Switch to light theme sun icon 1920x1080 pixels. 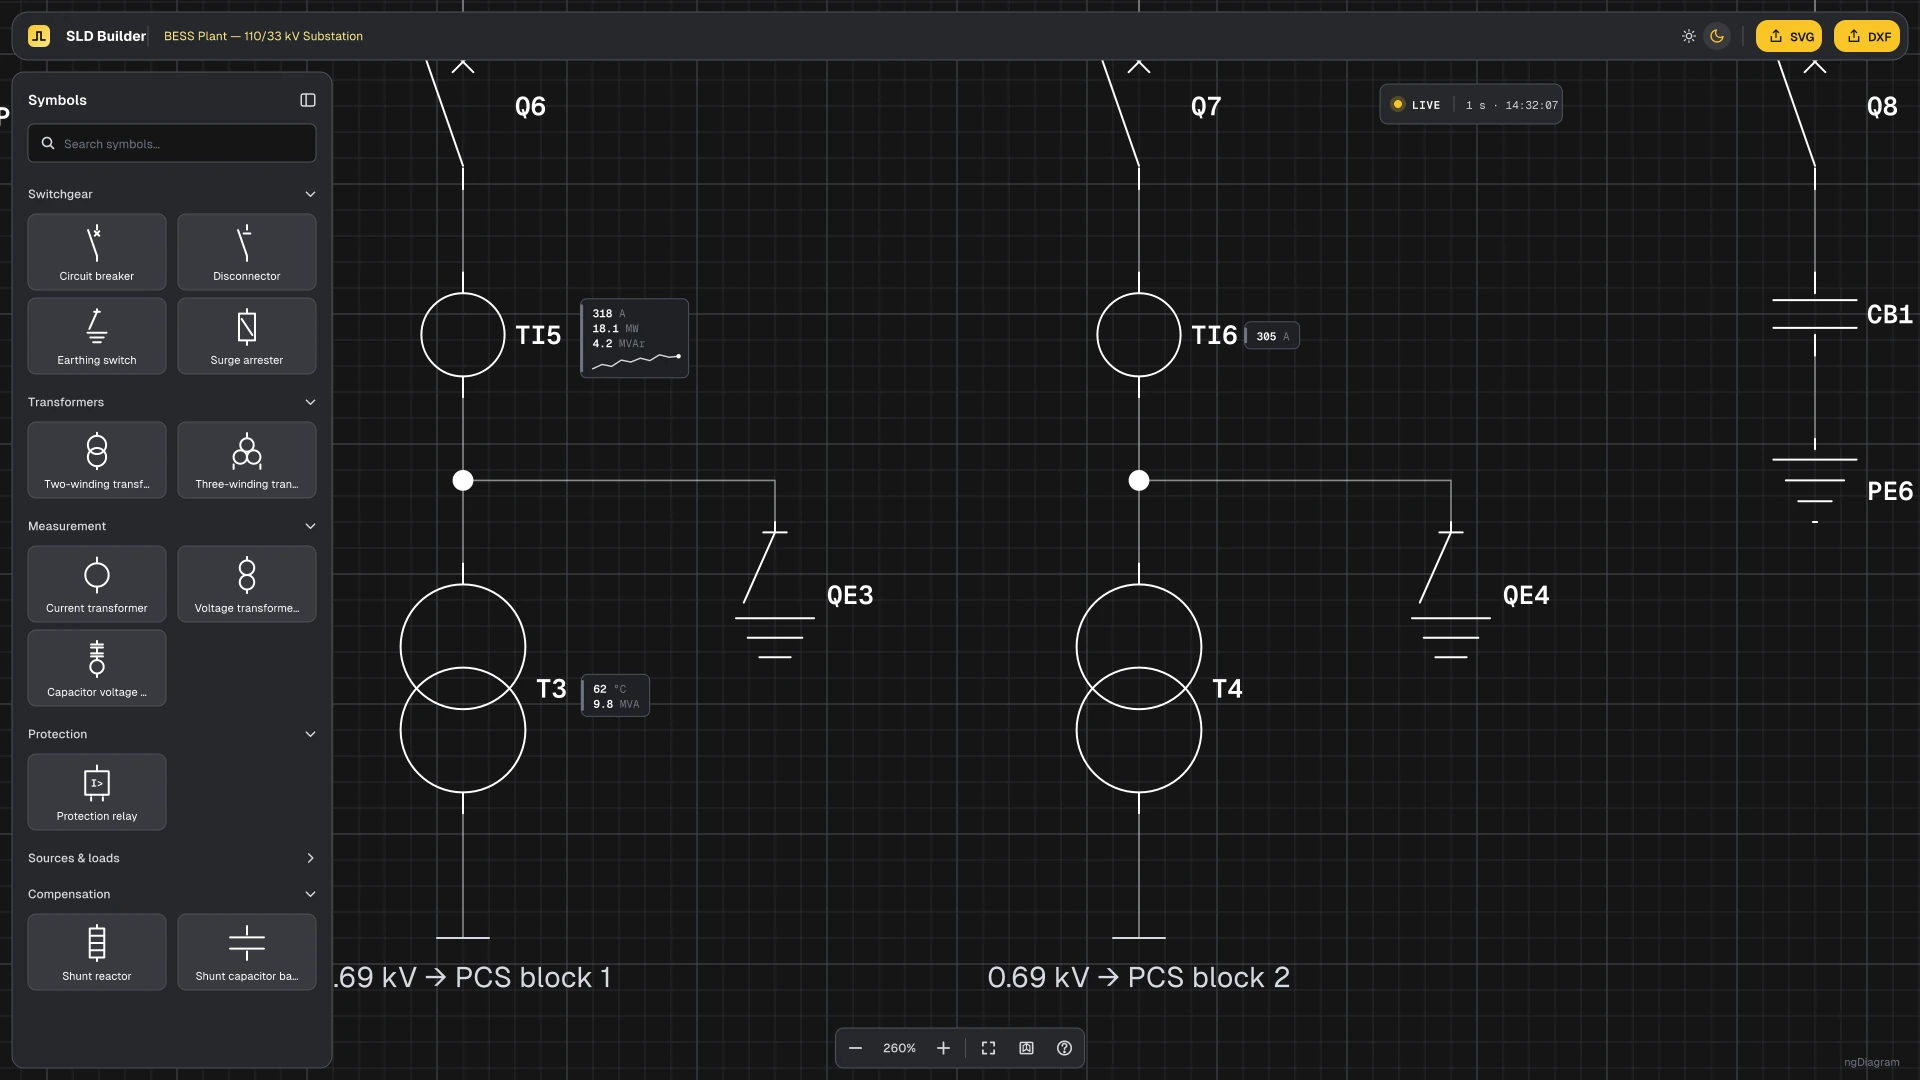(x=1689, y=36)
